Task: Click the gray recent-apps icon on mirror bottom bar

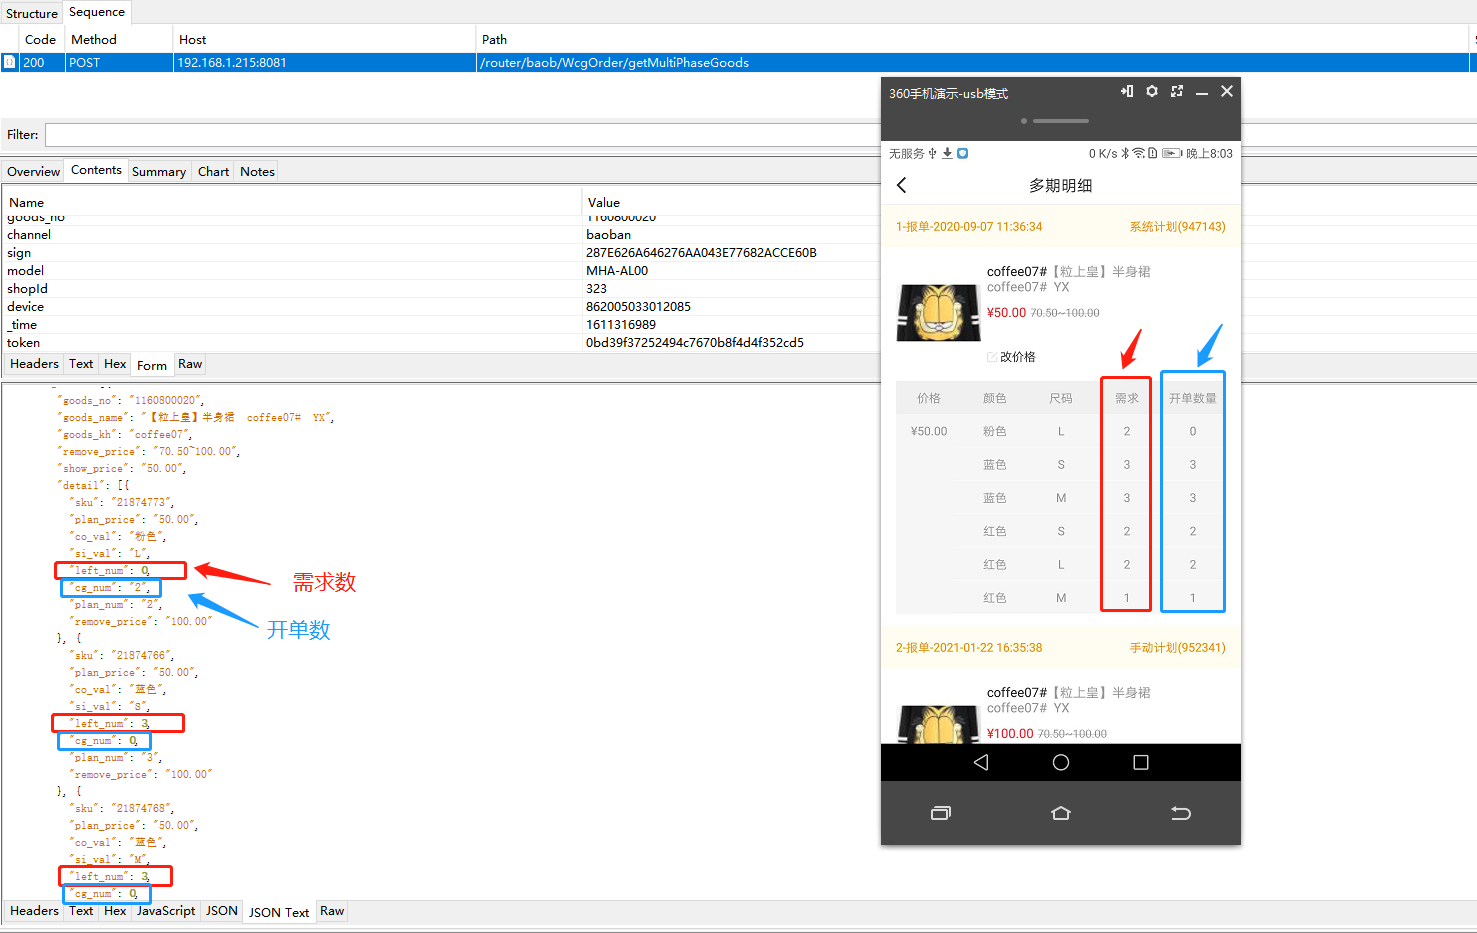Action: 941,813
